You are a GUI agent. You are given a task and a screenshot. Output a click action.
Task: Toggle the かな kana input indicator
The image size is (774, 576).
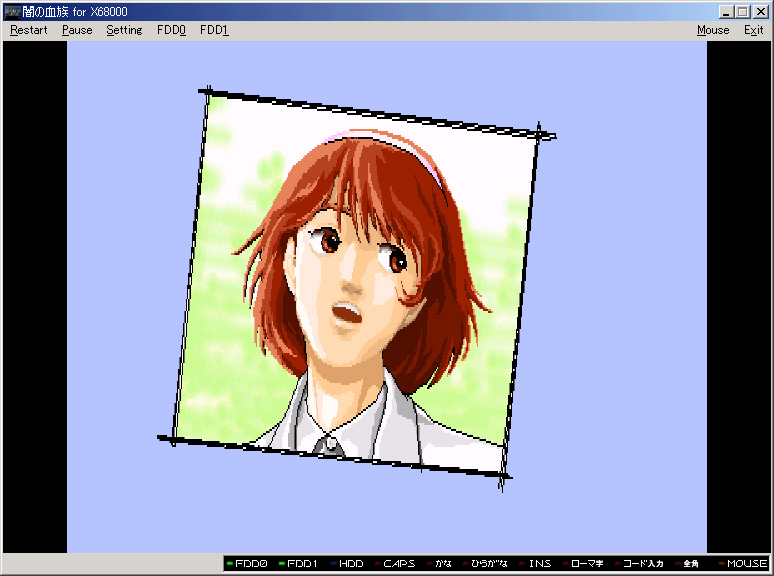pos(438,564)
